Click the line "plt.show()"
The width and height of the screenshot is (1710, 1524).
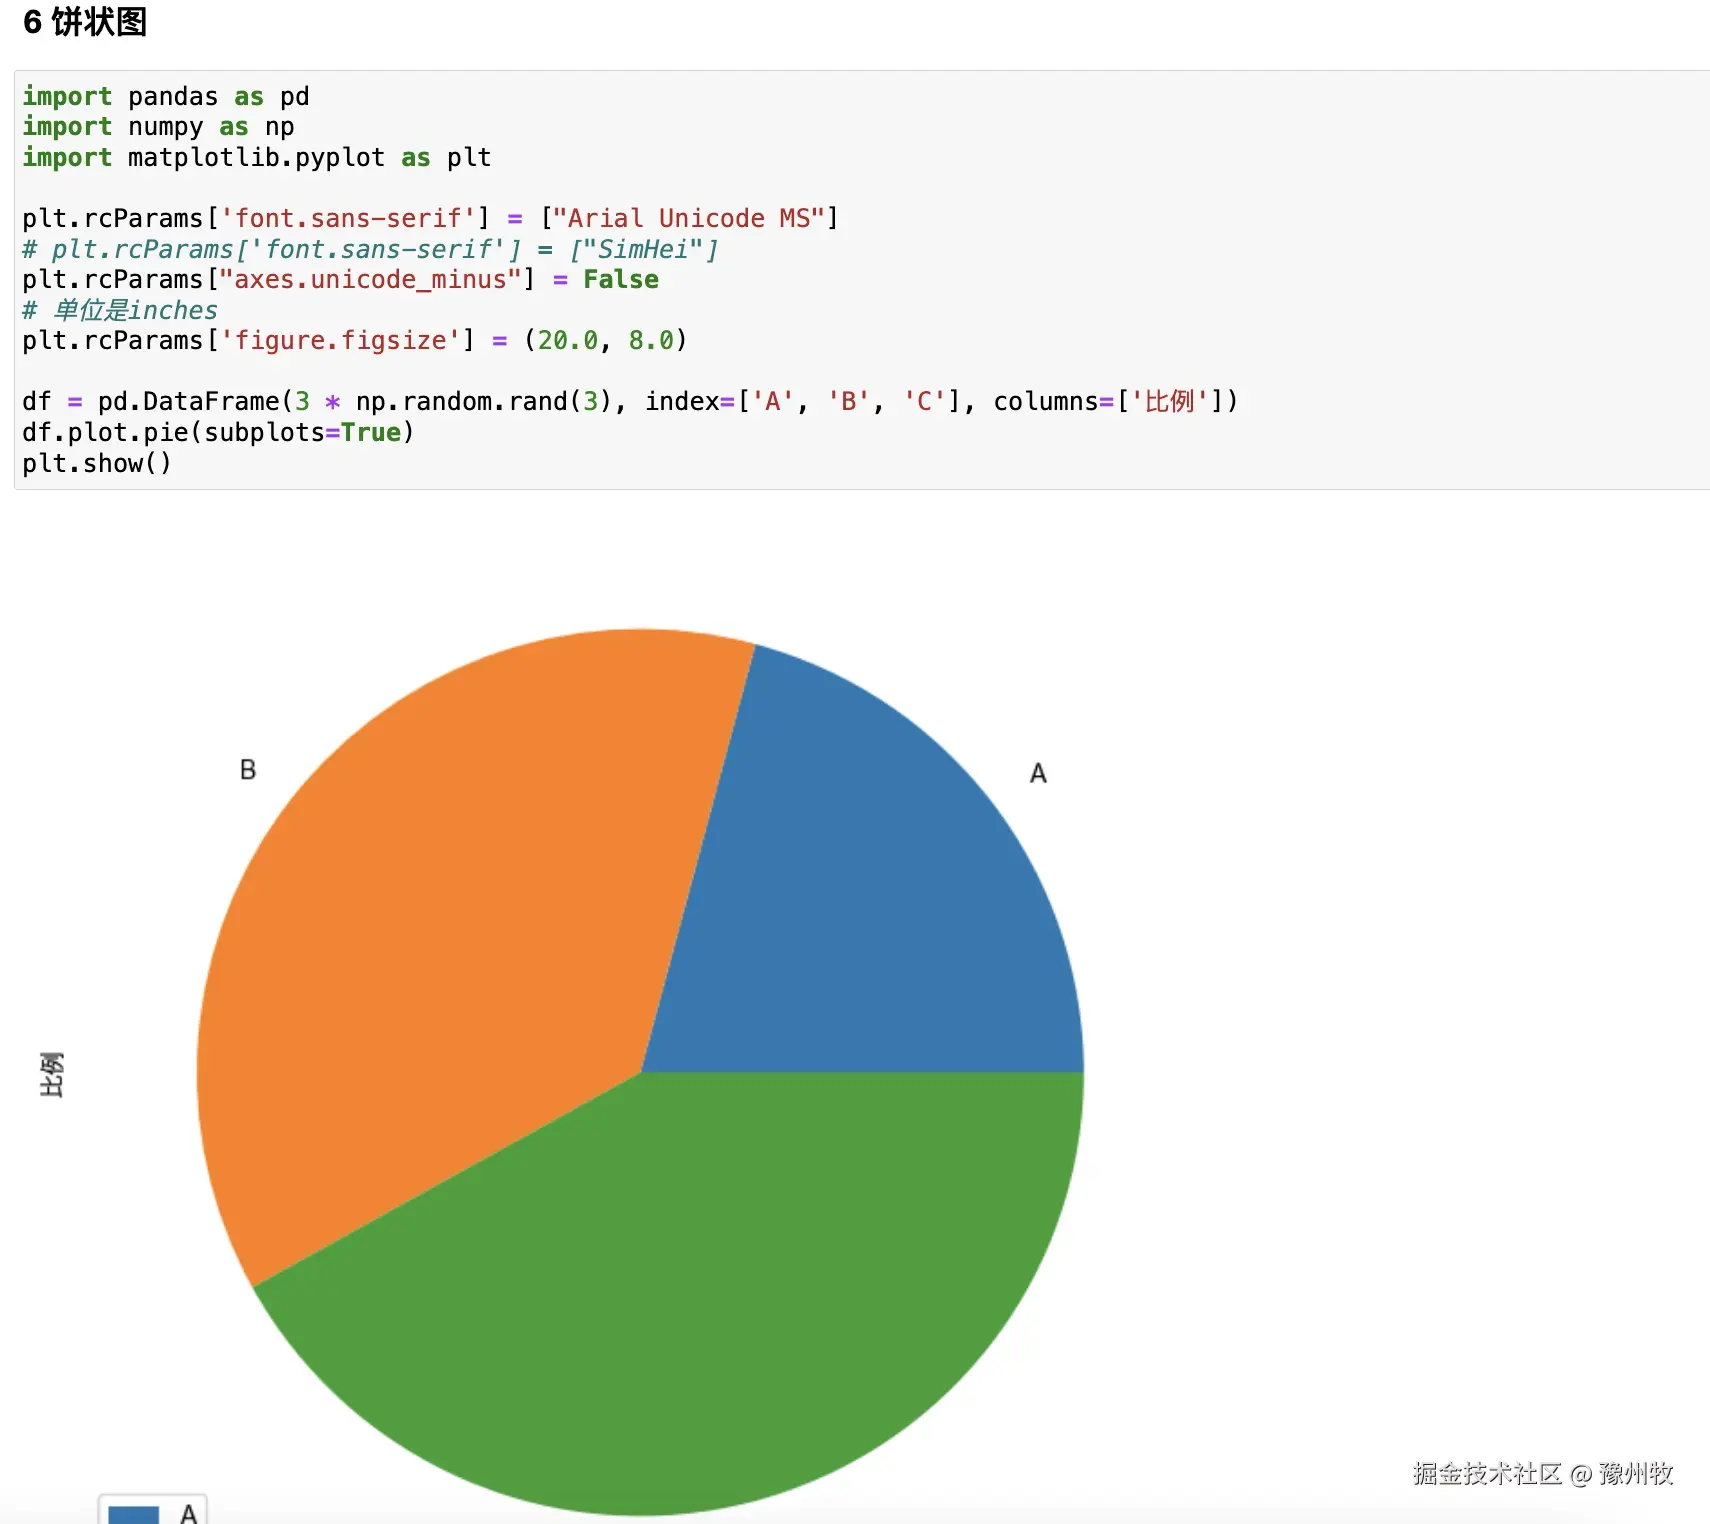97,464
